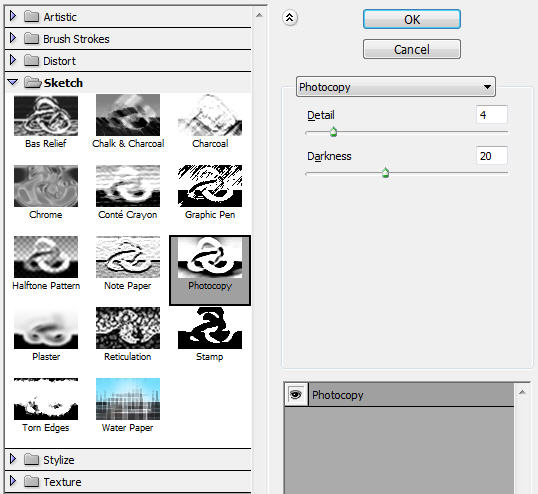Apply the Charcoal filter thumbnail
Screen dimensions: 538x494
(x=210, y=116)
